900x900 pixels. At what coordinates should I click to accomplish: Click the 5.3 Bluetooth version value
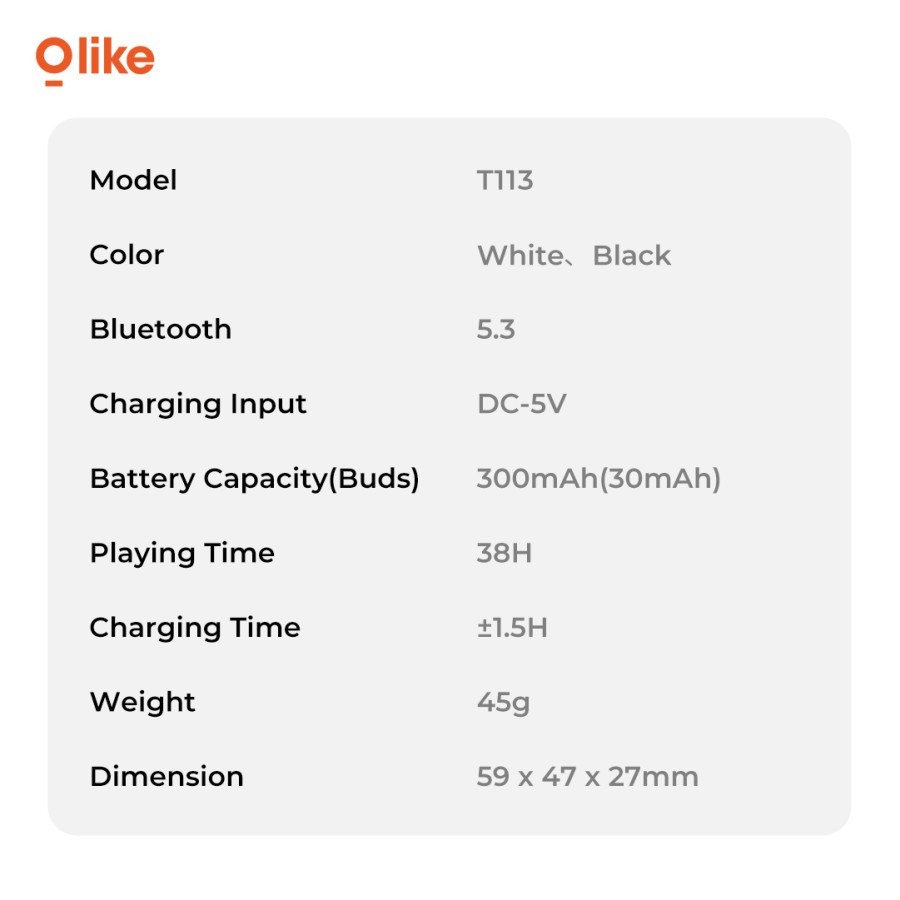(496, 329)
